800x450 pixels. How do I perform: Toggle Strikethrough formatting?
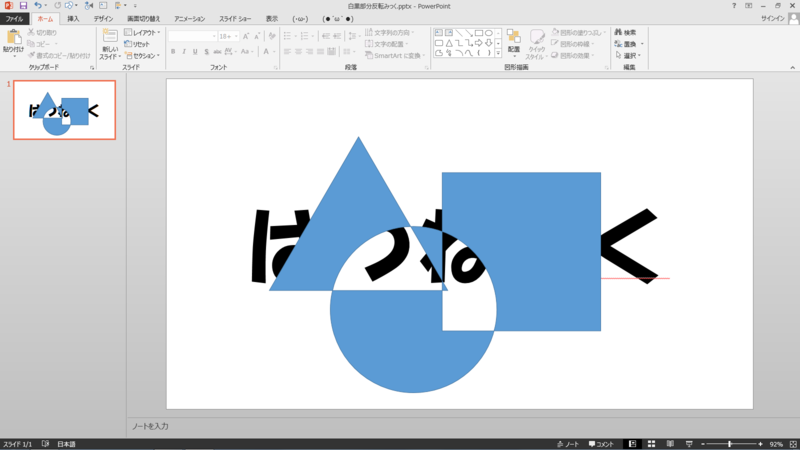coord(217,52)
